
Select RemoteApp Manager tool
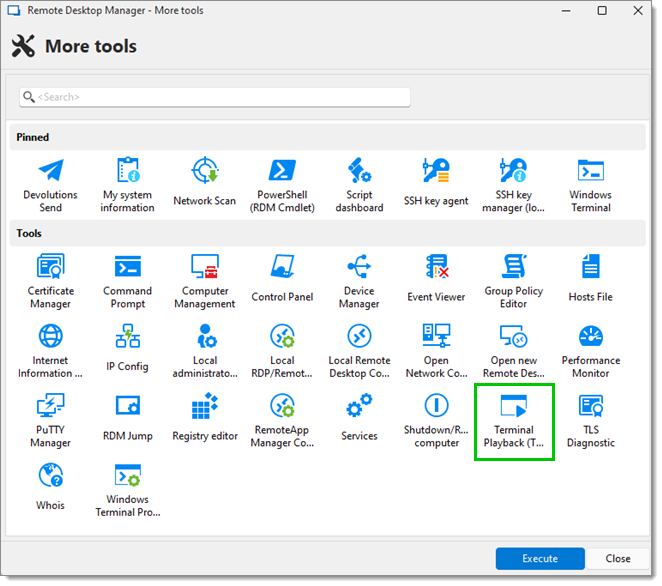282,420
